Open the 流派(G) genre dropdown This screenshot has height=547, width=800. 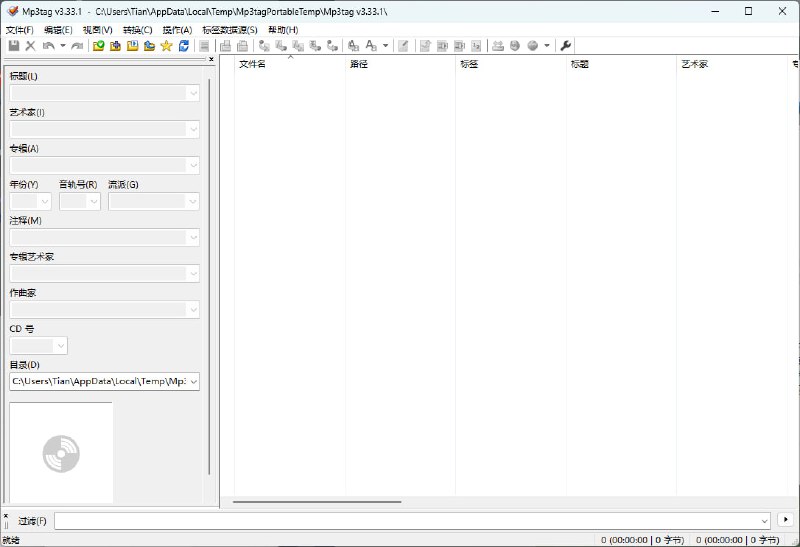193,201
